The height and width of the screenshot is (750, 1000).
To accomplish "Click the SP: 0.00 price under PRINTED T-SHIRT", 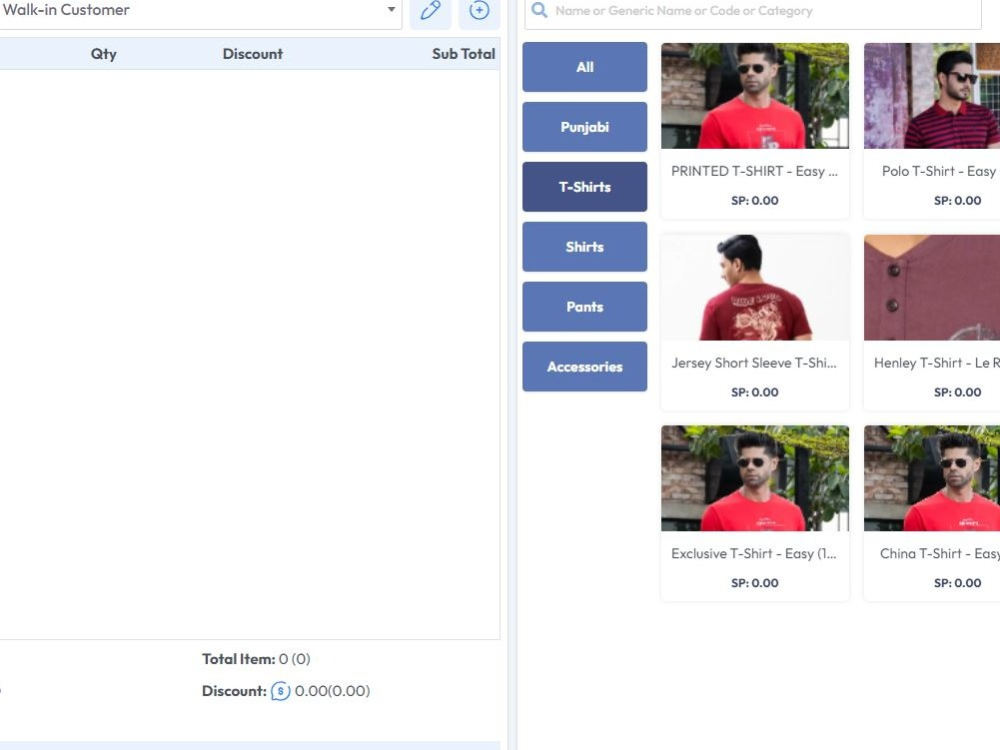I will (x=755, y=200).
